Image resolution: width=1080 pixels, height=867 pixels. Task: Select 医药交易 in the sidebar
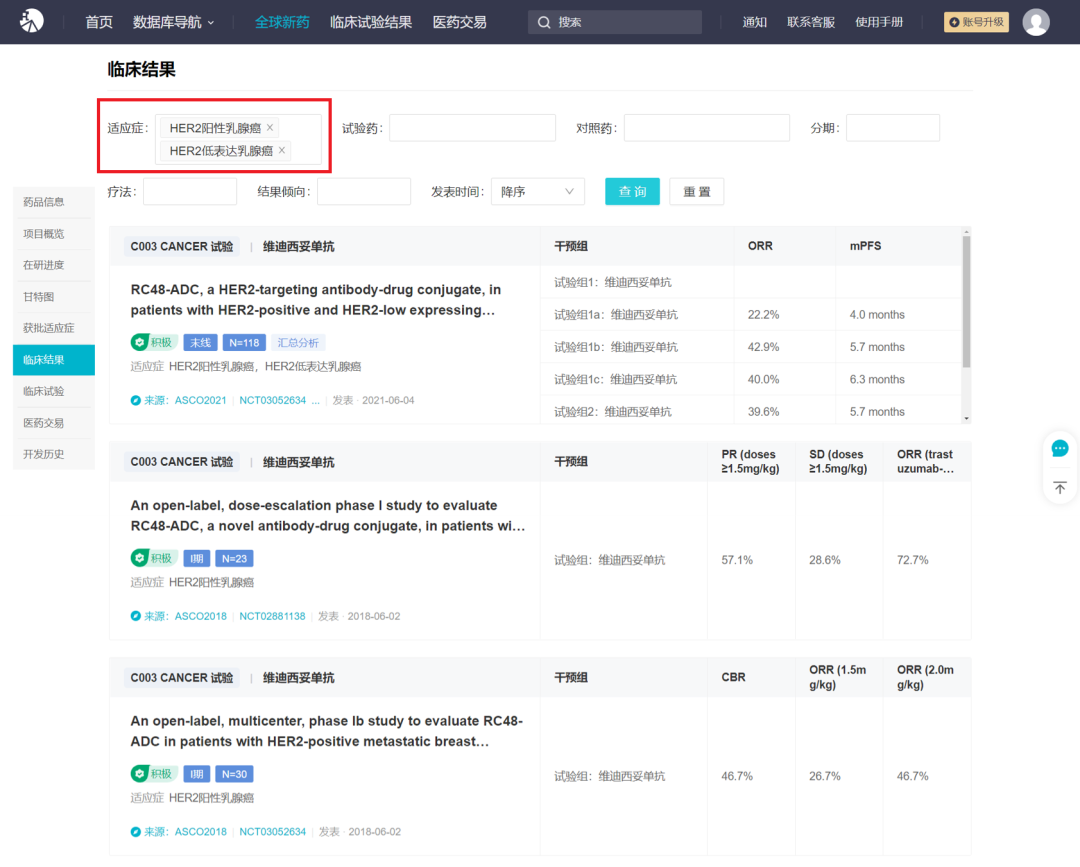tap(54, 423)
